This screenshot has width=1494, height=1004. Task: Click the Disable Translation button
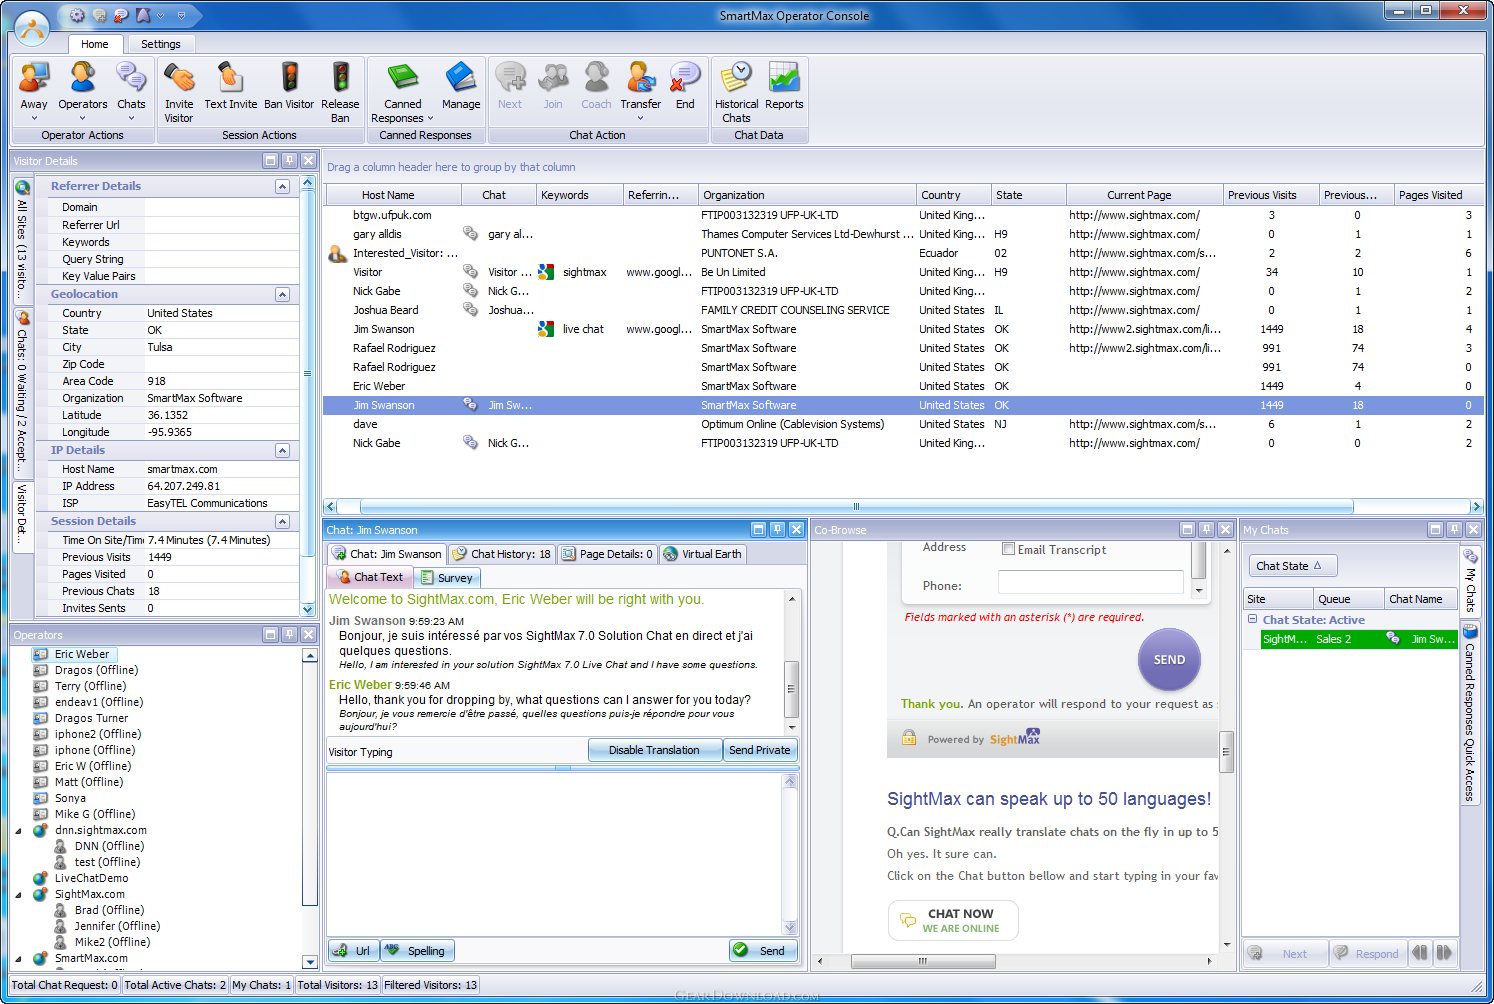[655, 750]
